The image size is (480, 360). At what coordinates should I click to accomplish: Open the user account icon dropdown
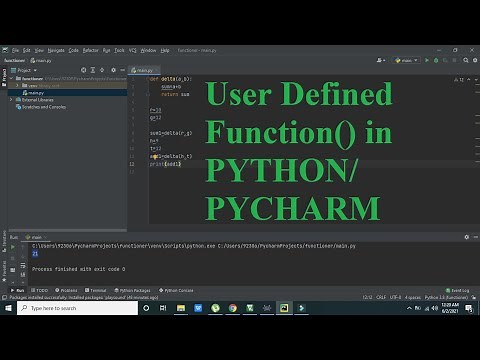click(381, 60)
